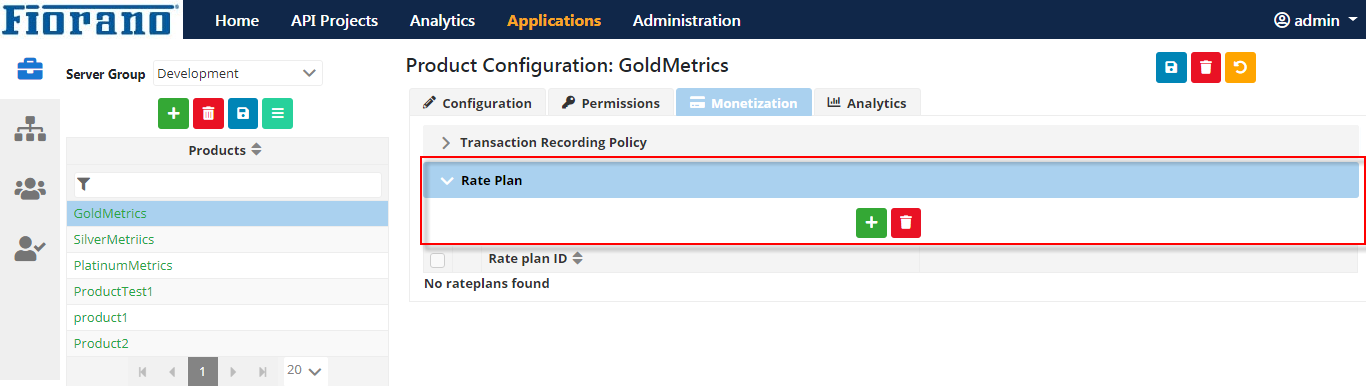Viewport: 1366px width, 386px height.
Task: Delete the selected product in the products toolbar
Action: coord(208,114)
